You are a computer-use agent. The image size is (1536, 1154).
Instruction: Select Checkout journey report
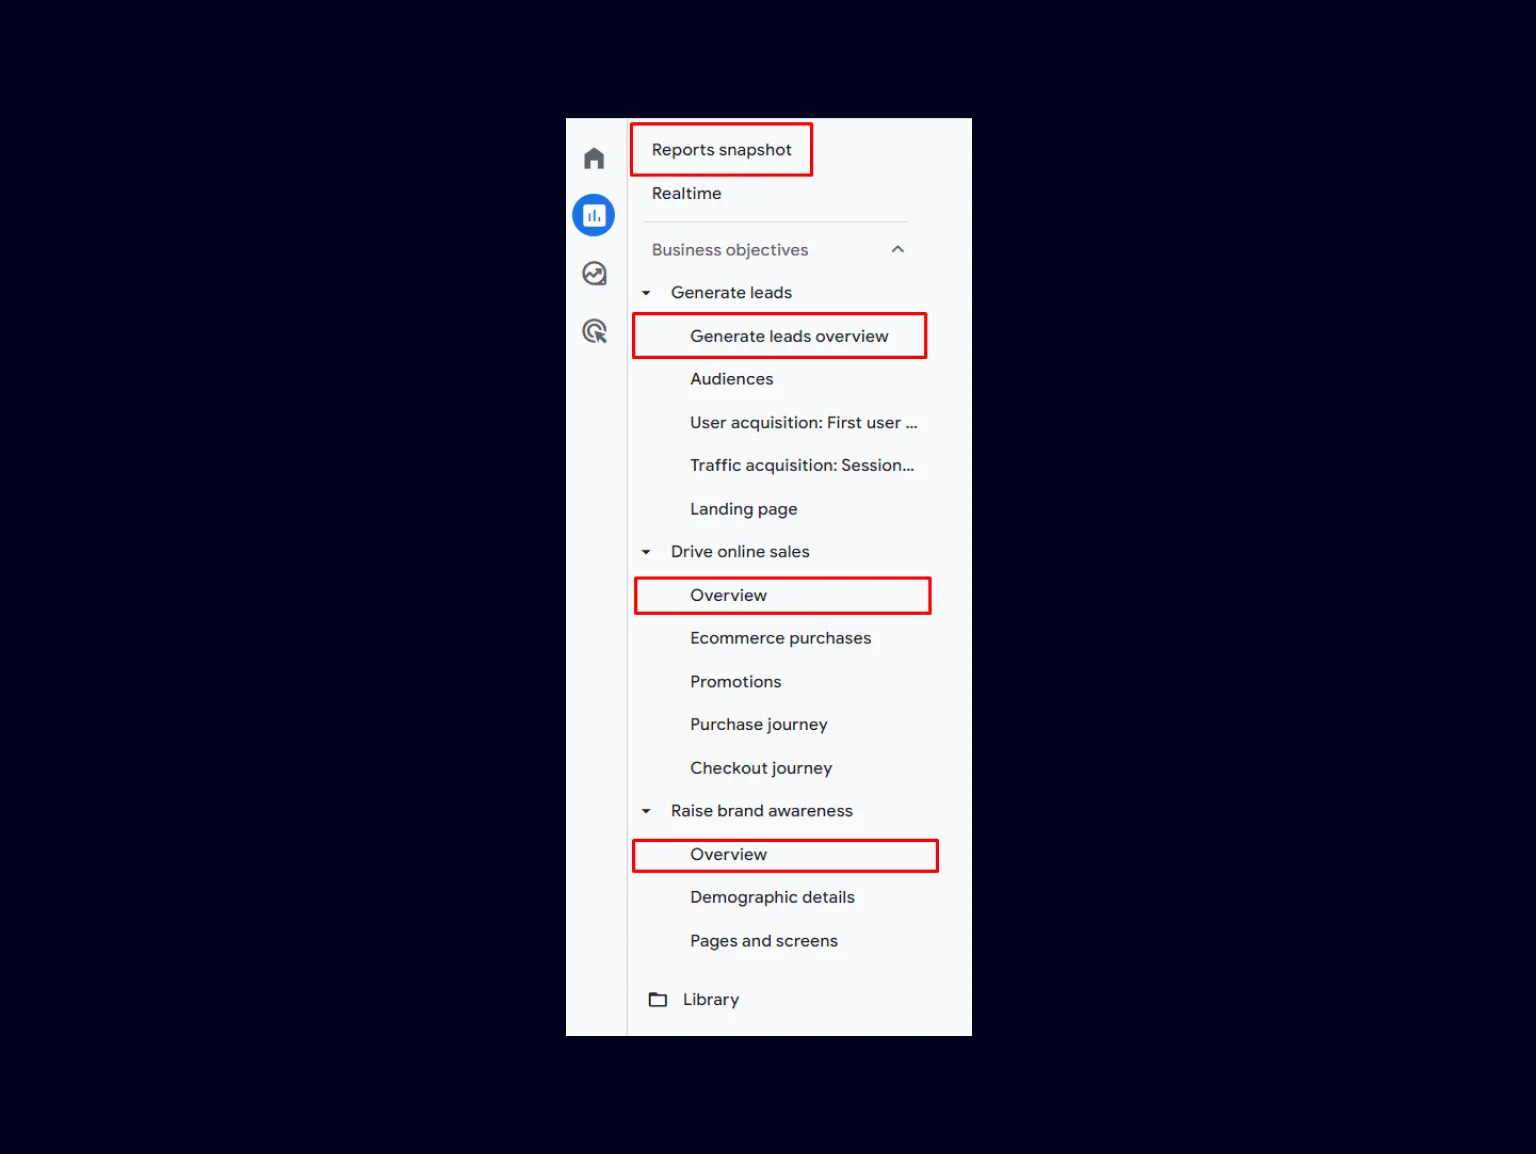pos(761,768)
